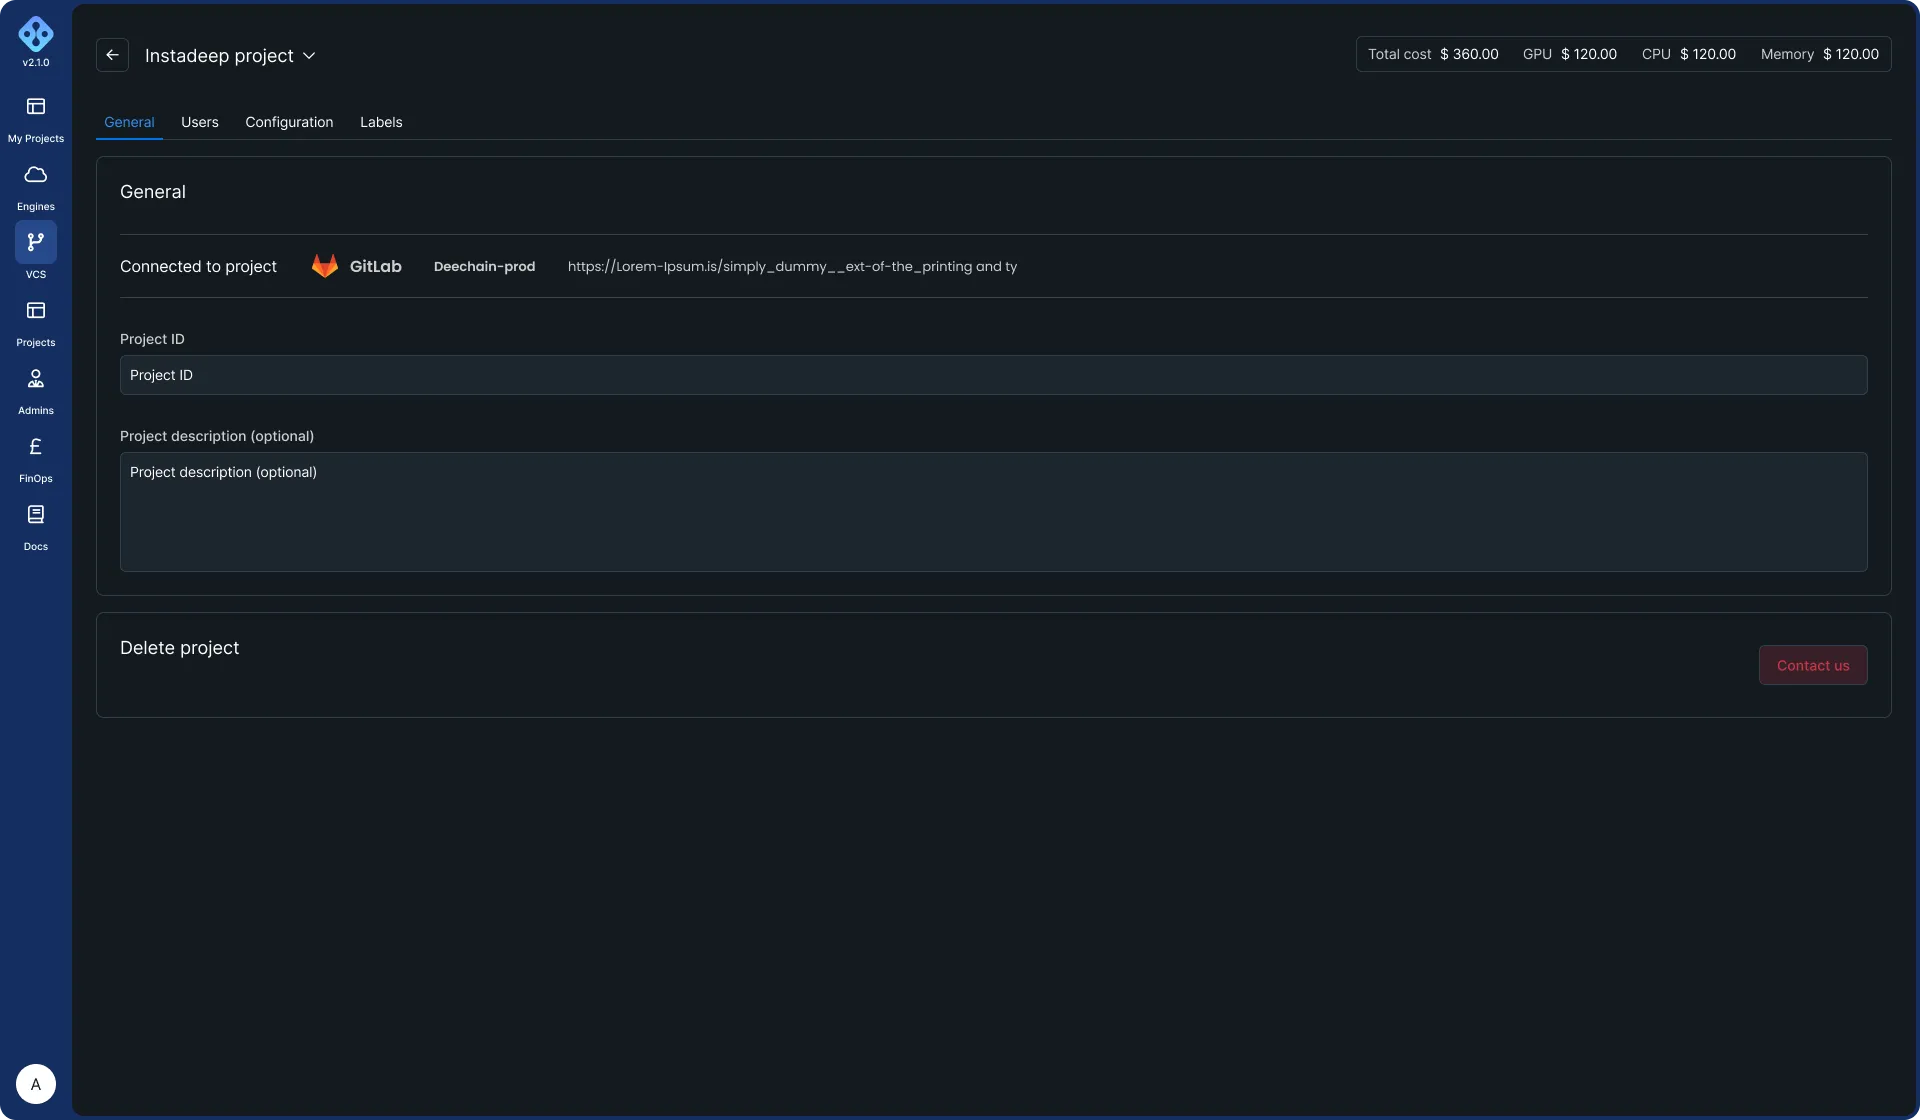This screenshot has width=1920, height=1120.
Task: Open the Docs icon in the sidebar
Action: click(x=36, y=515)
